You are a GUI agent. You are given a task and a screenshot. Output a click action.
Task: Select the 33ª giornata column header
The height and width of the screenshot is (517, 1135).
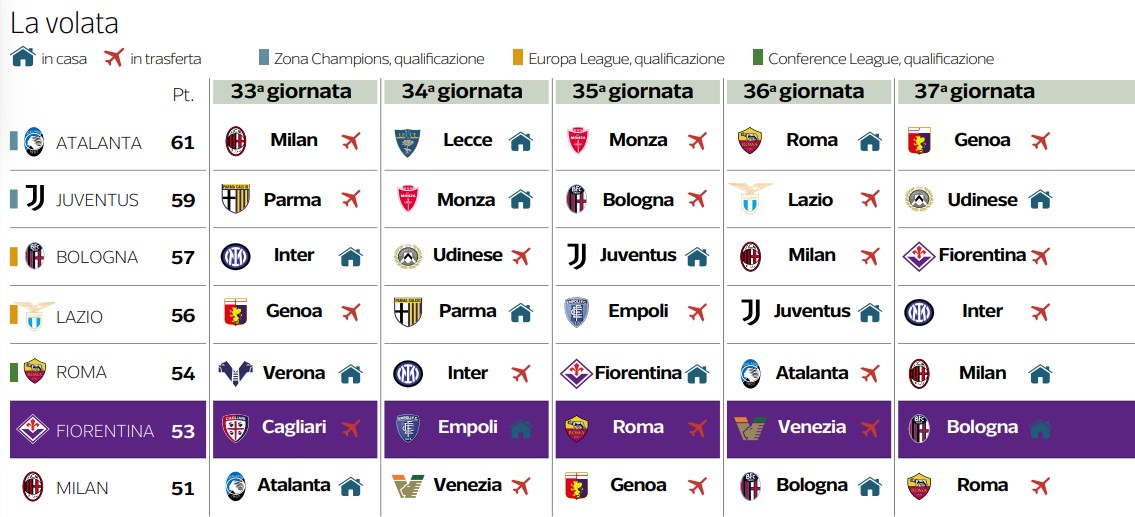[x=295, y=91]
